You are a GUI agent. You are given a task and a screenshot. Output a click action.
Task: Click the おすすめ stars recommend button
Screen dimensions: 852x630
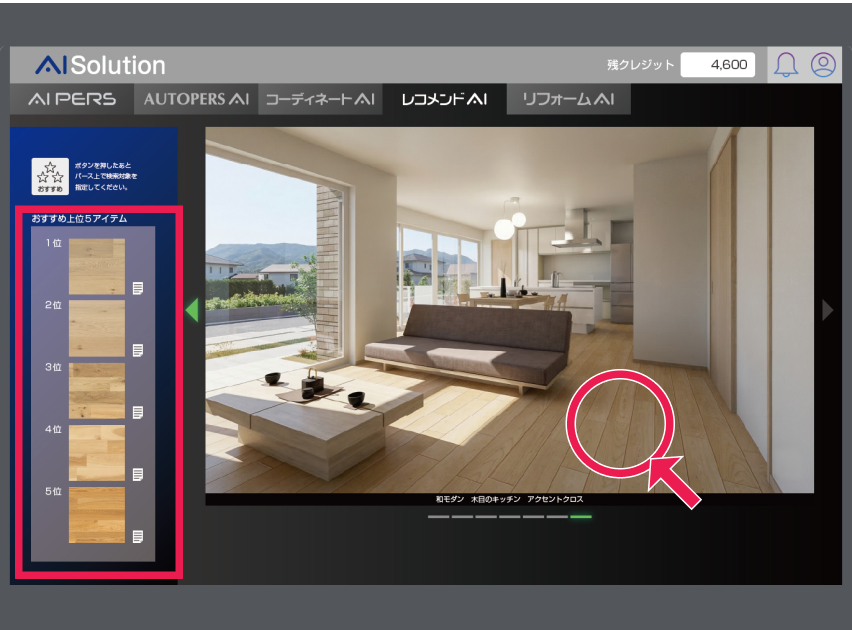coord(50,176)
